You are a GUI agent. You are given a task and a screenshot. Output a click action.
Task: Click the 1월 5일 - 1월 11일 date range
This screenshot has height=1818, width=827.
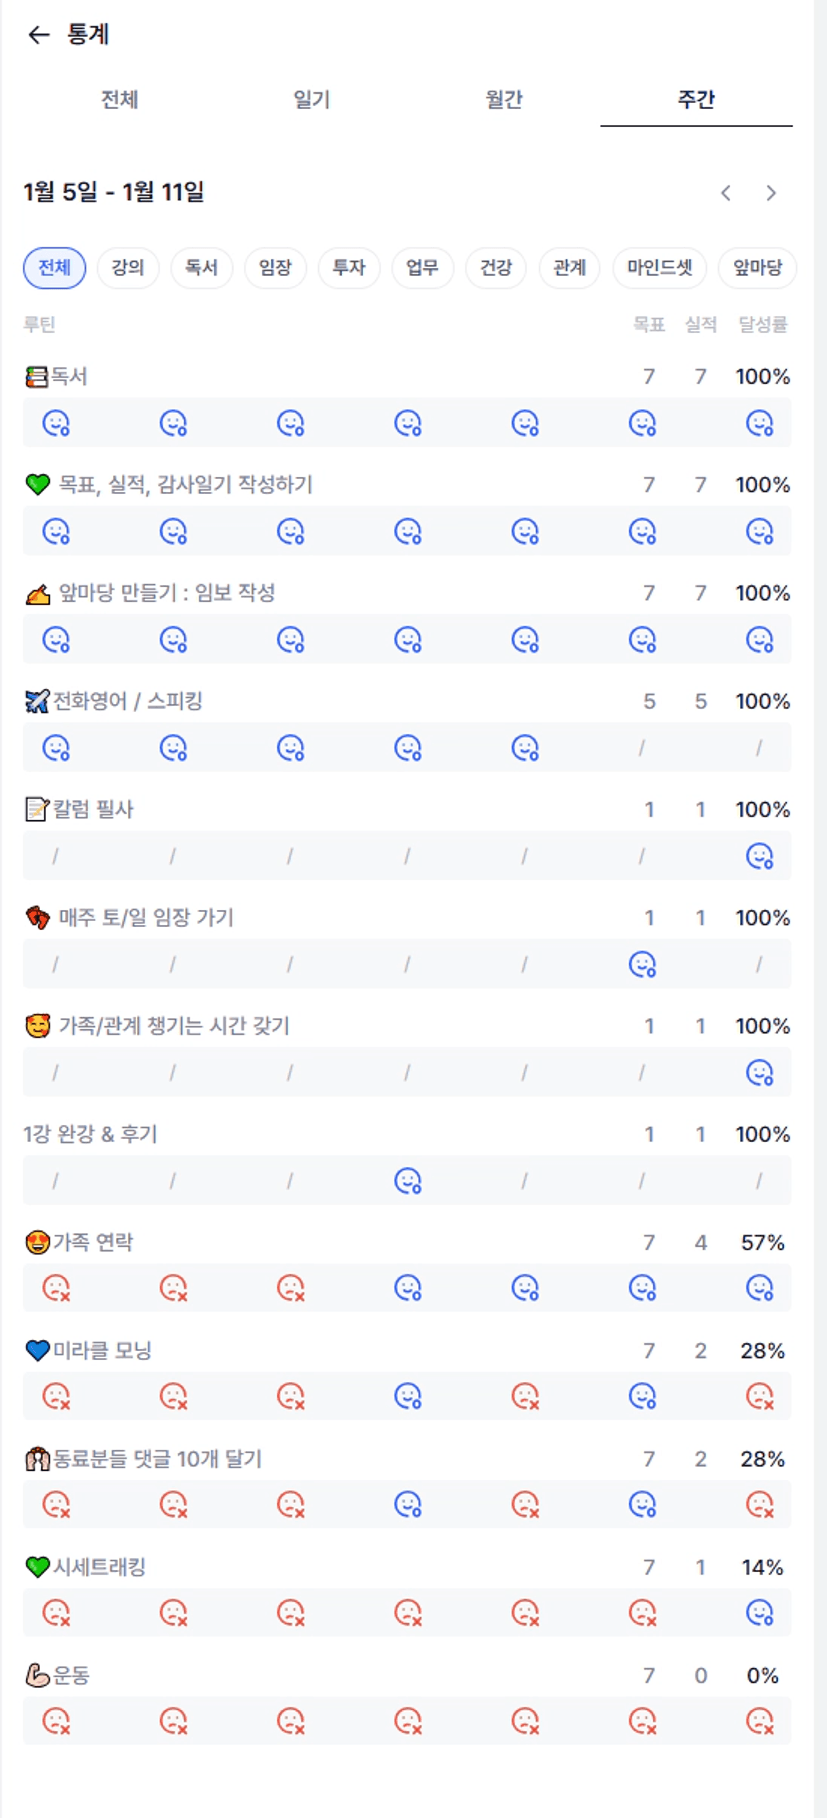tap(114, 192)
